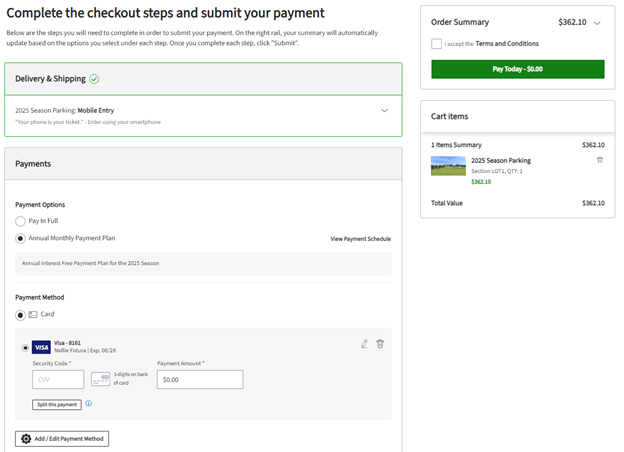
Task: Select the Pay In Full option
Action: 21,220
